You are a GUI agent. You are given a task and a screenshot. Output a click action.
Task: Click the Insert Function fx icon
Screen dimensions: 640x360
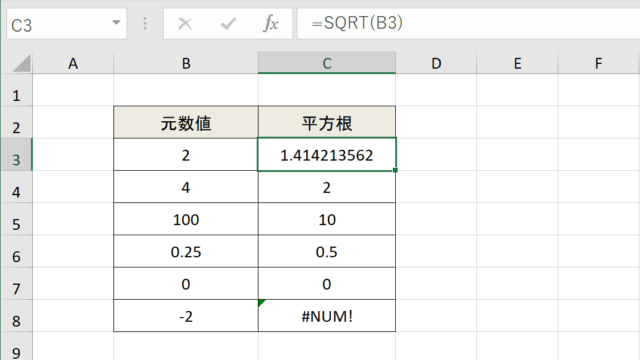[x=271, y=23]
